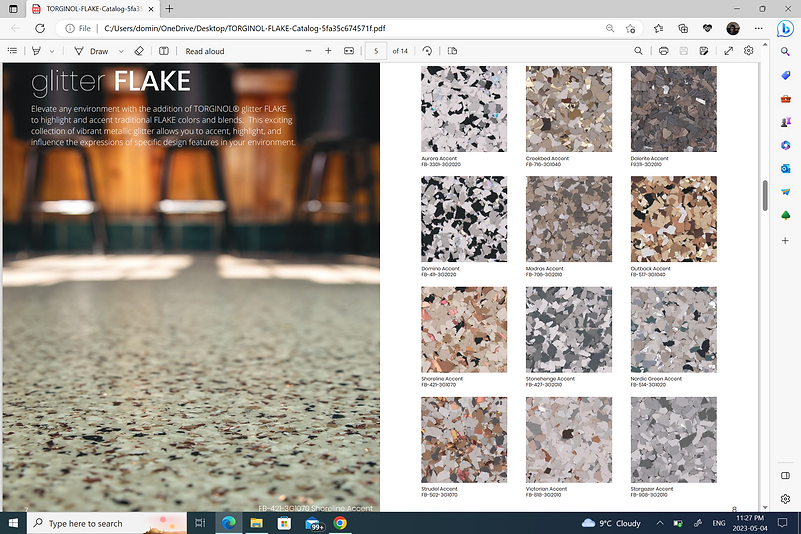Screen dimensions: 801x534
Task: Add this page to favorites
Action: point(630,29)
